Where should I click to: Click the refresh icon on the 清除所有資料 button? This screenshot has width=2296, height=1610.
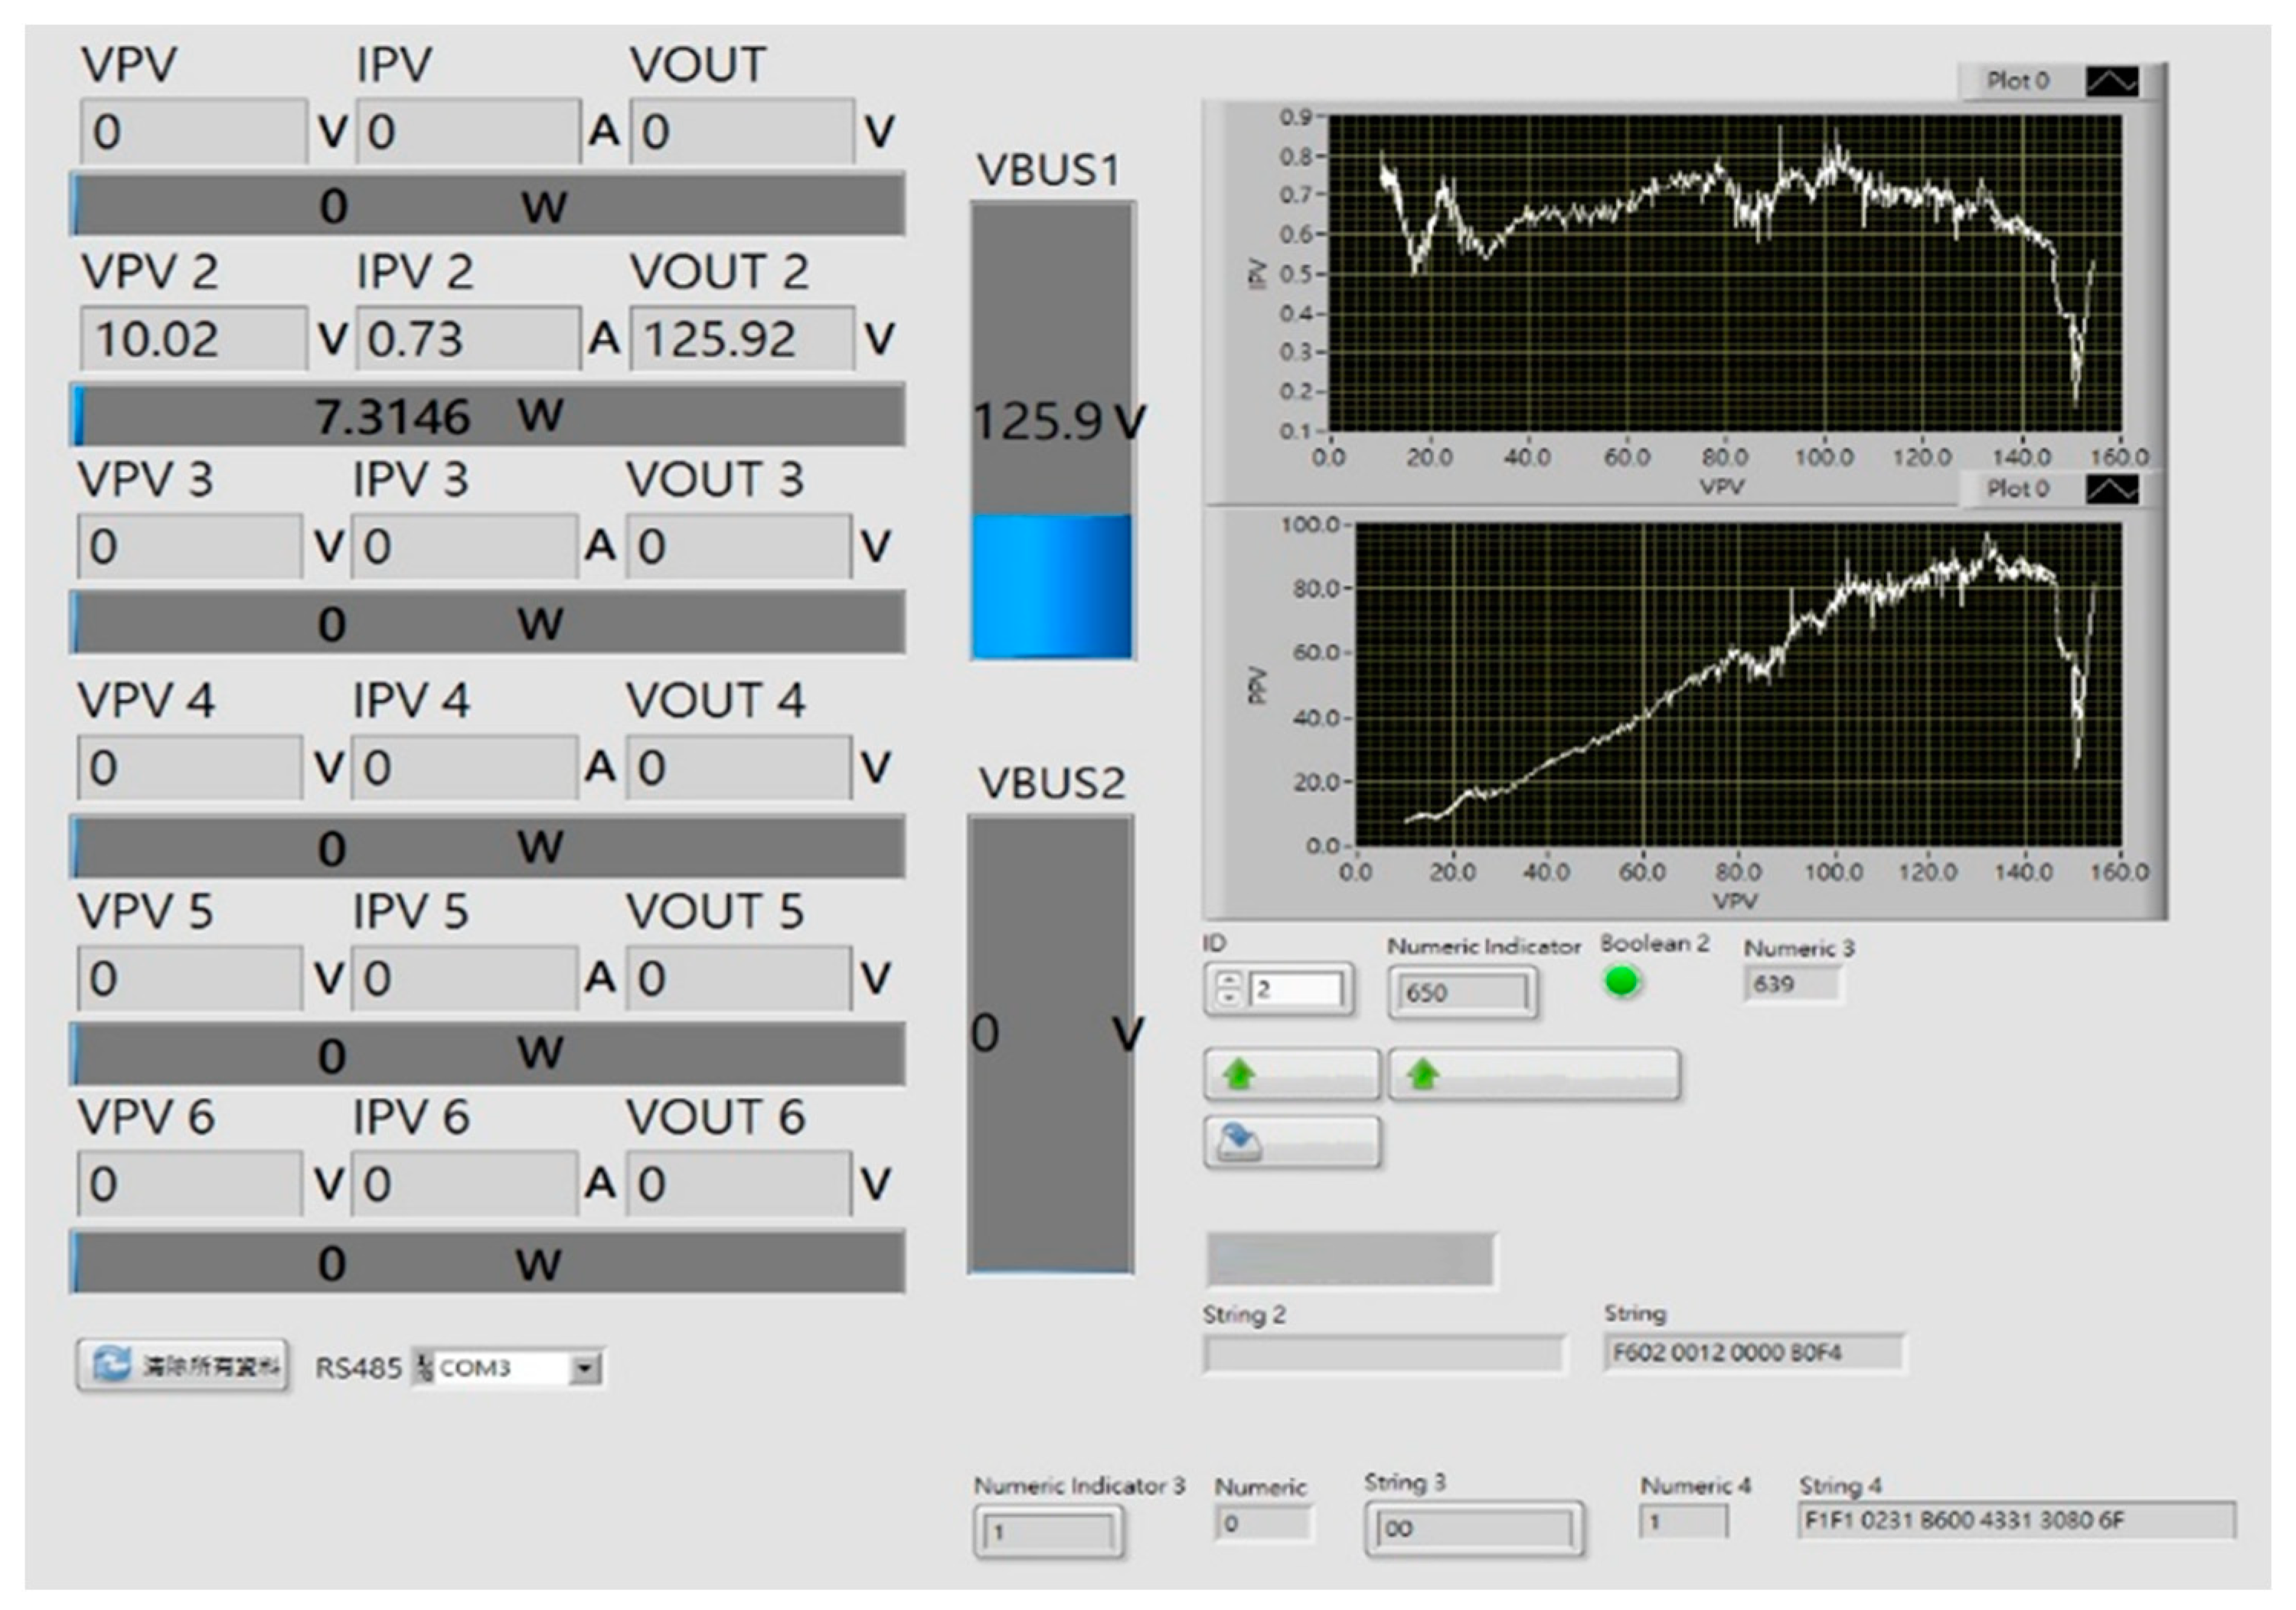click(111, 1365)
